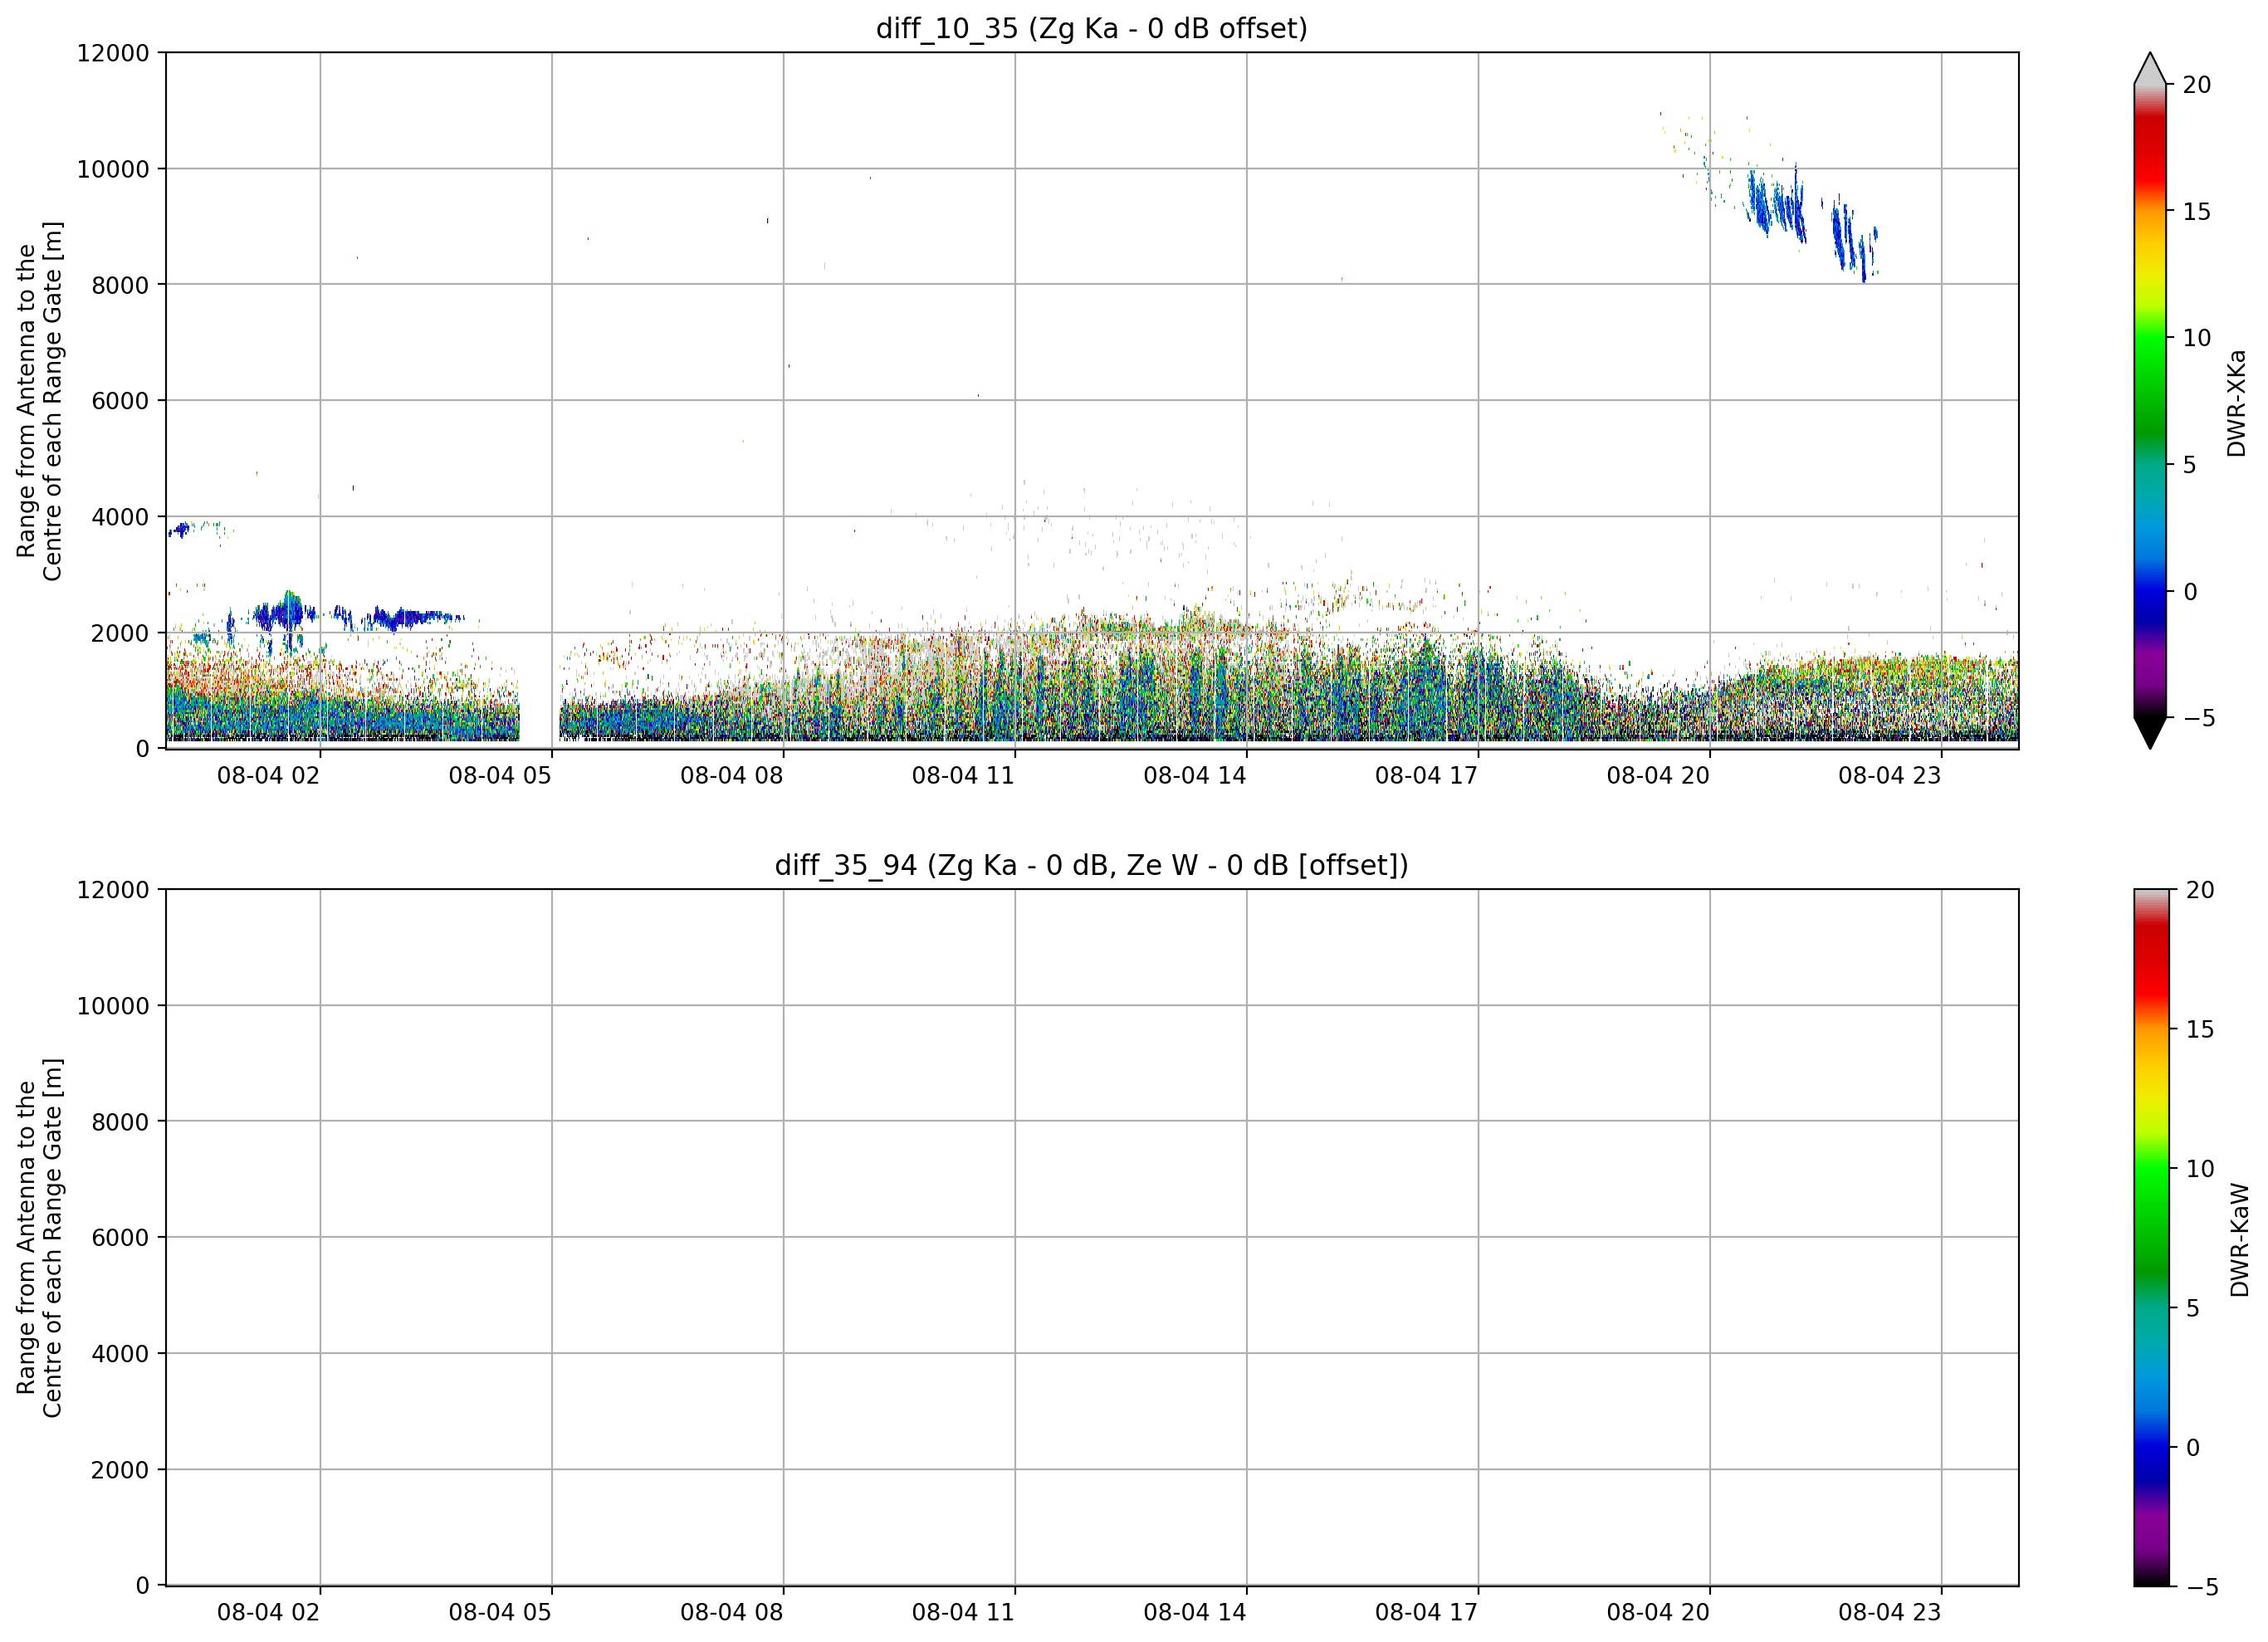
Task: Click "08-04 02" tick label under diff_35_94 plot
Action: (268, 1613)
